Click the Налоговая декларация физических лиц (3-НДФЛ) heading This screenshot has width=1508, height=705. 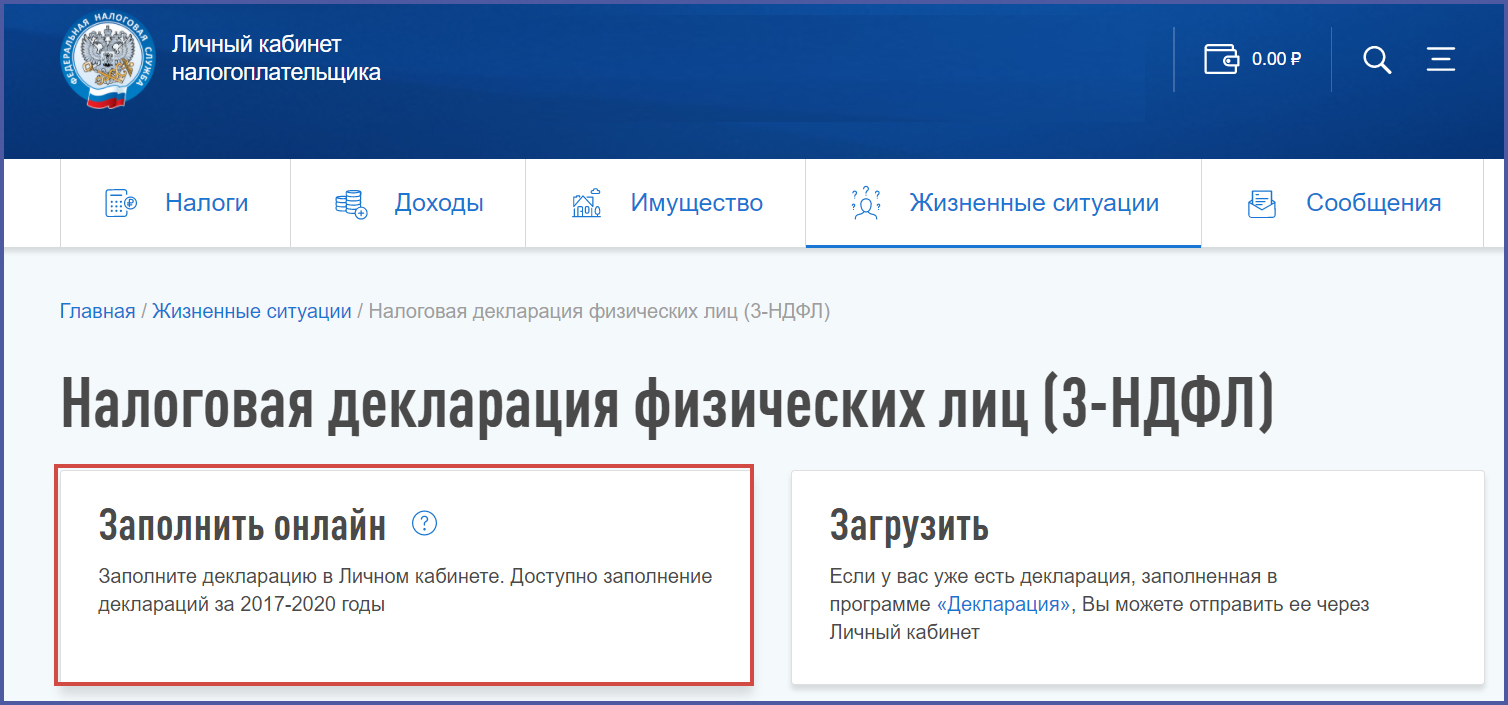(667, 403)
